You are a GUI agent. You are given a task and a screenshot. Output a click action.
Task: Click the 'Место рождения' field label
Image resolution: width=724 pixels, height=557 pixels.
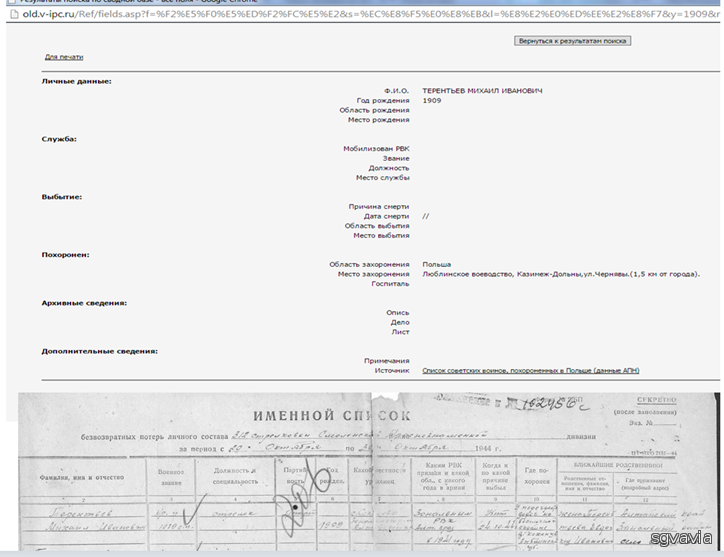(379, 120)
